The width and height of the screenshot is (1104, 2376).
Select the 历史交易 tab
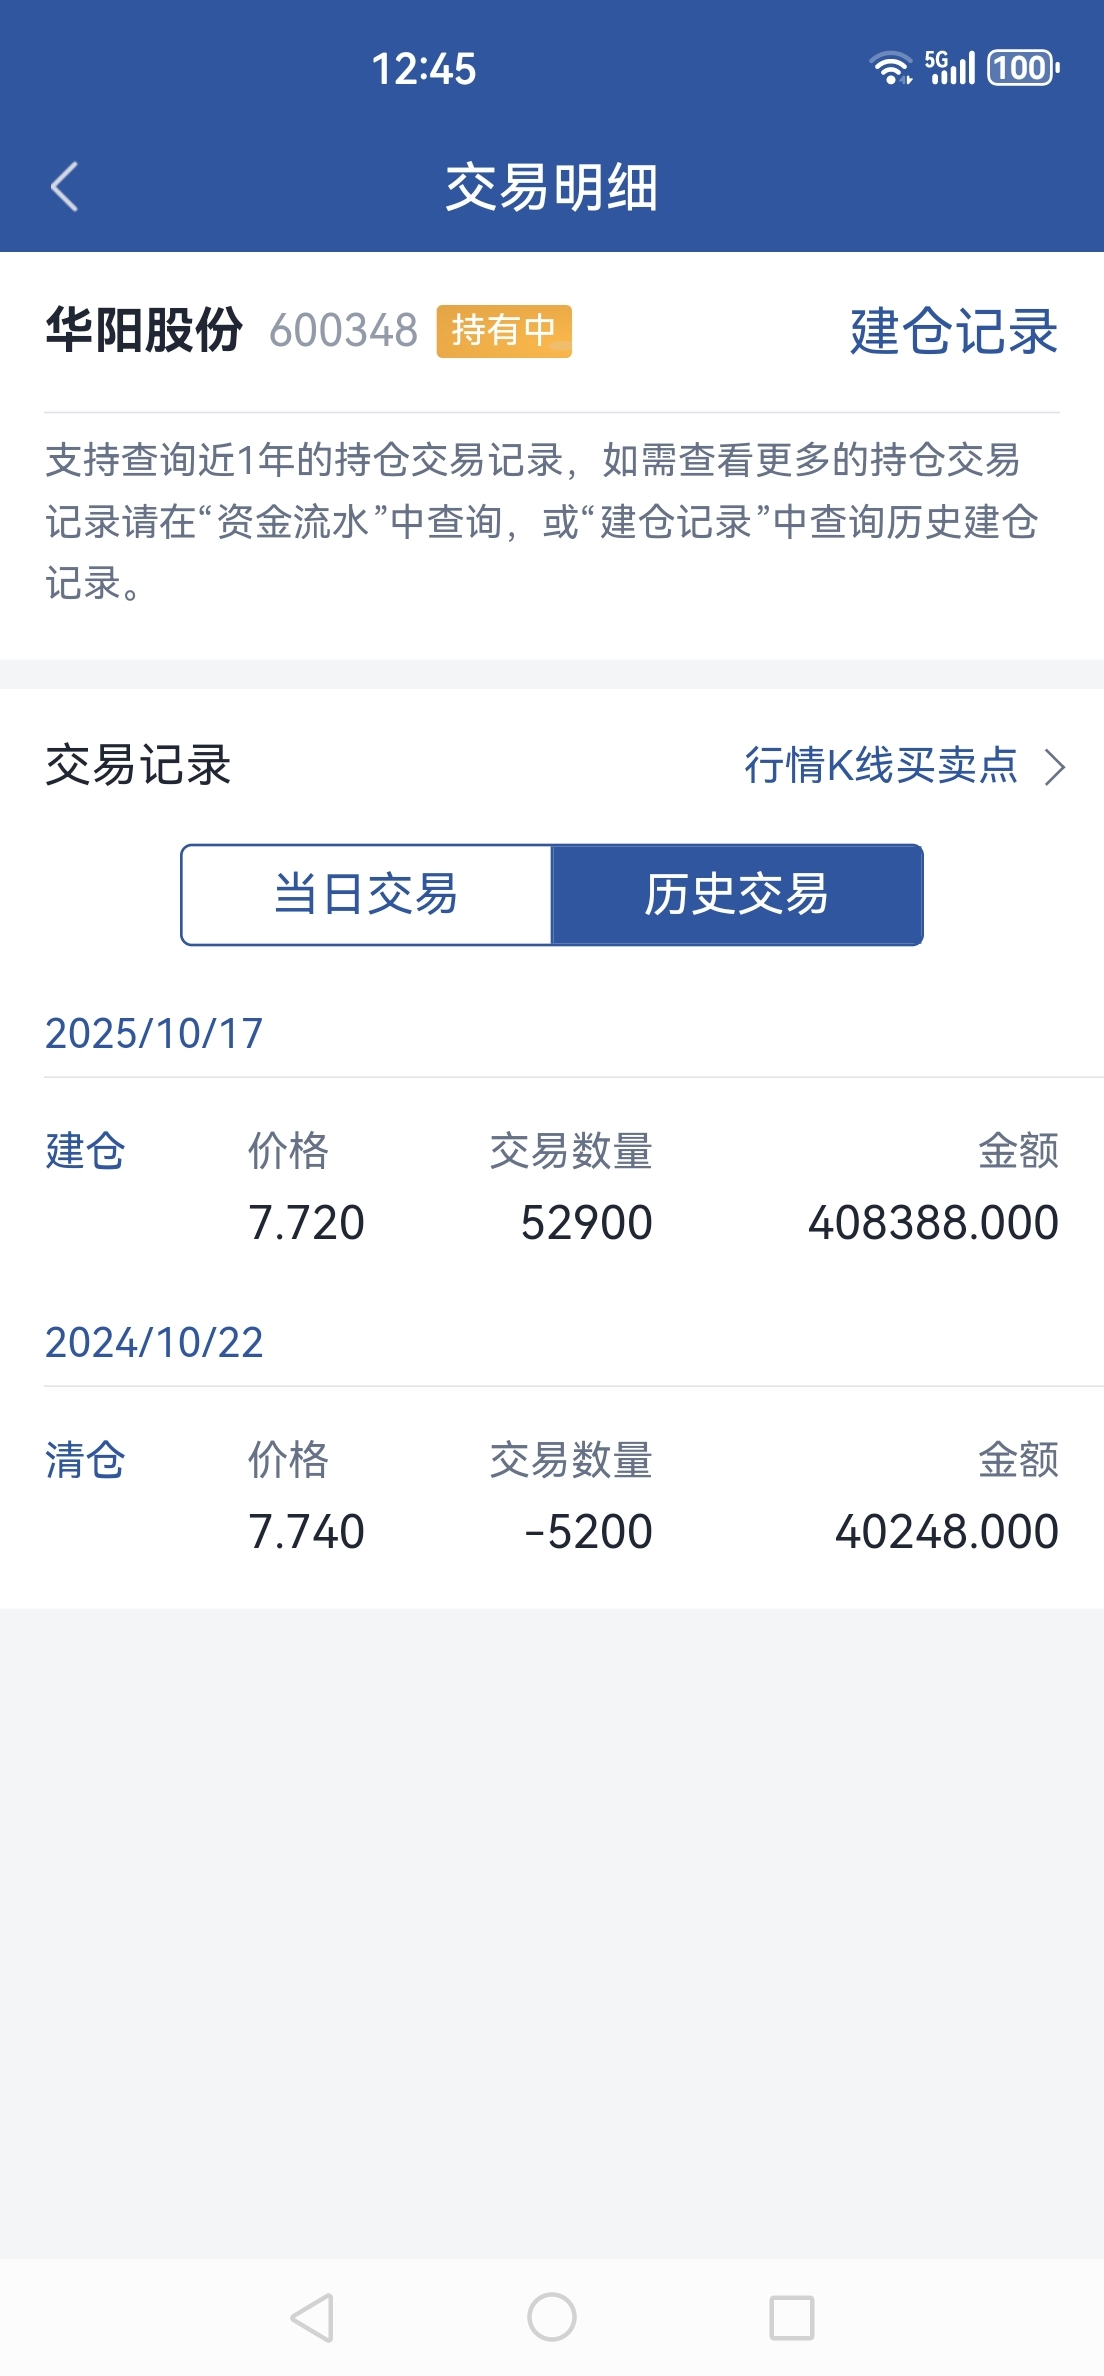tap(737, 894)
